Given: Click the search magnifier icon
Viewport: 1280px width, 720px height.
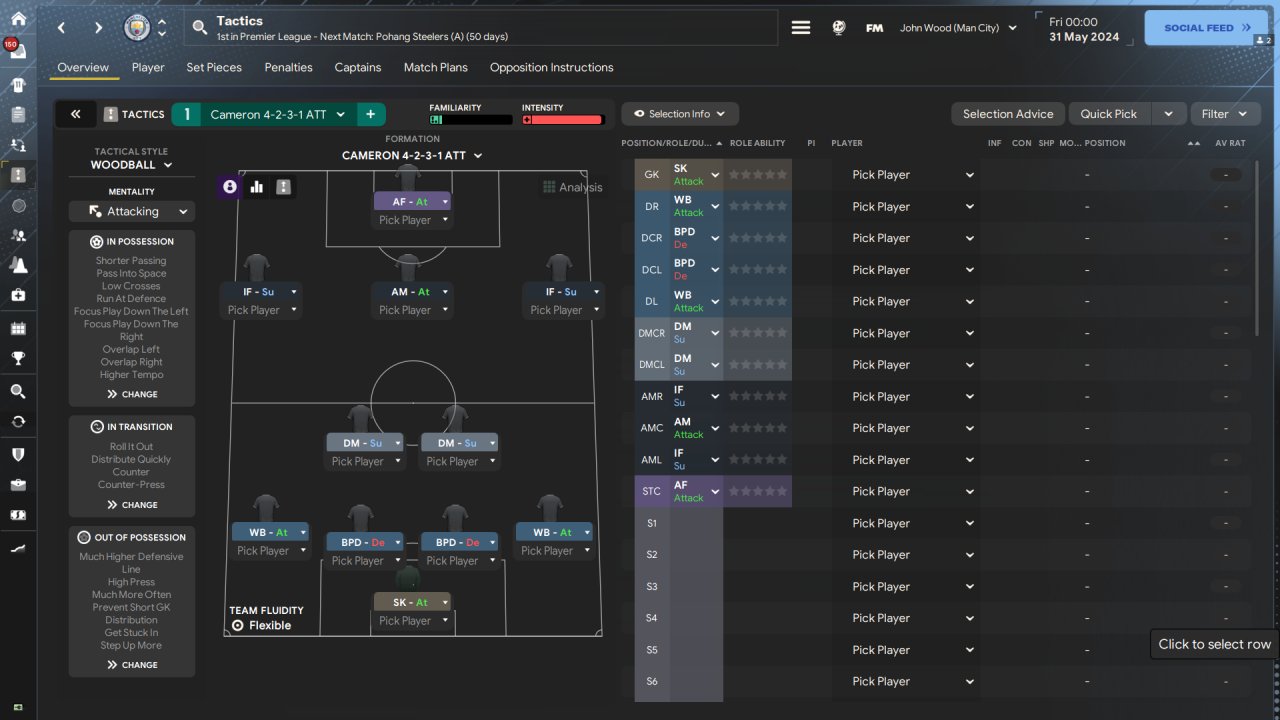Looking at the screenshot, I should pos(200,28).
